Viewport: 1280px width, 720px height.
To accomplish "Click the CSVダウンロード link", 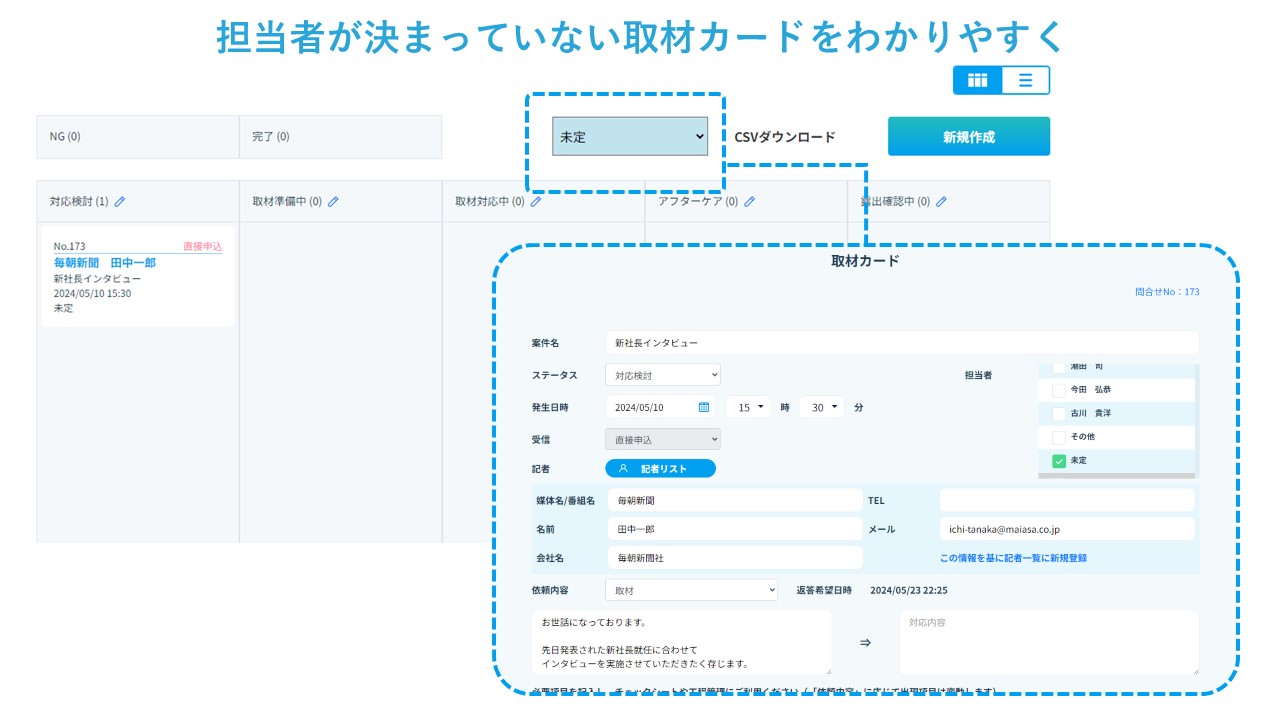I will (x=785, y=137).
